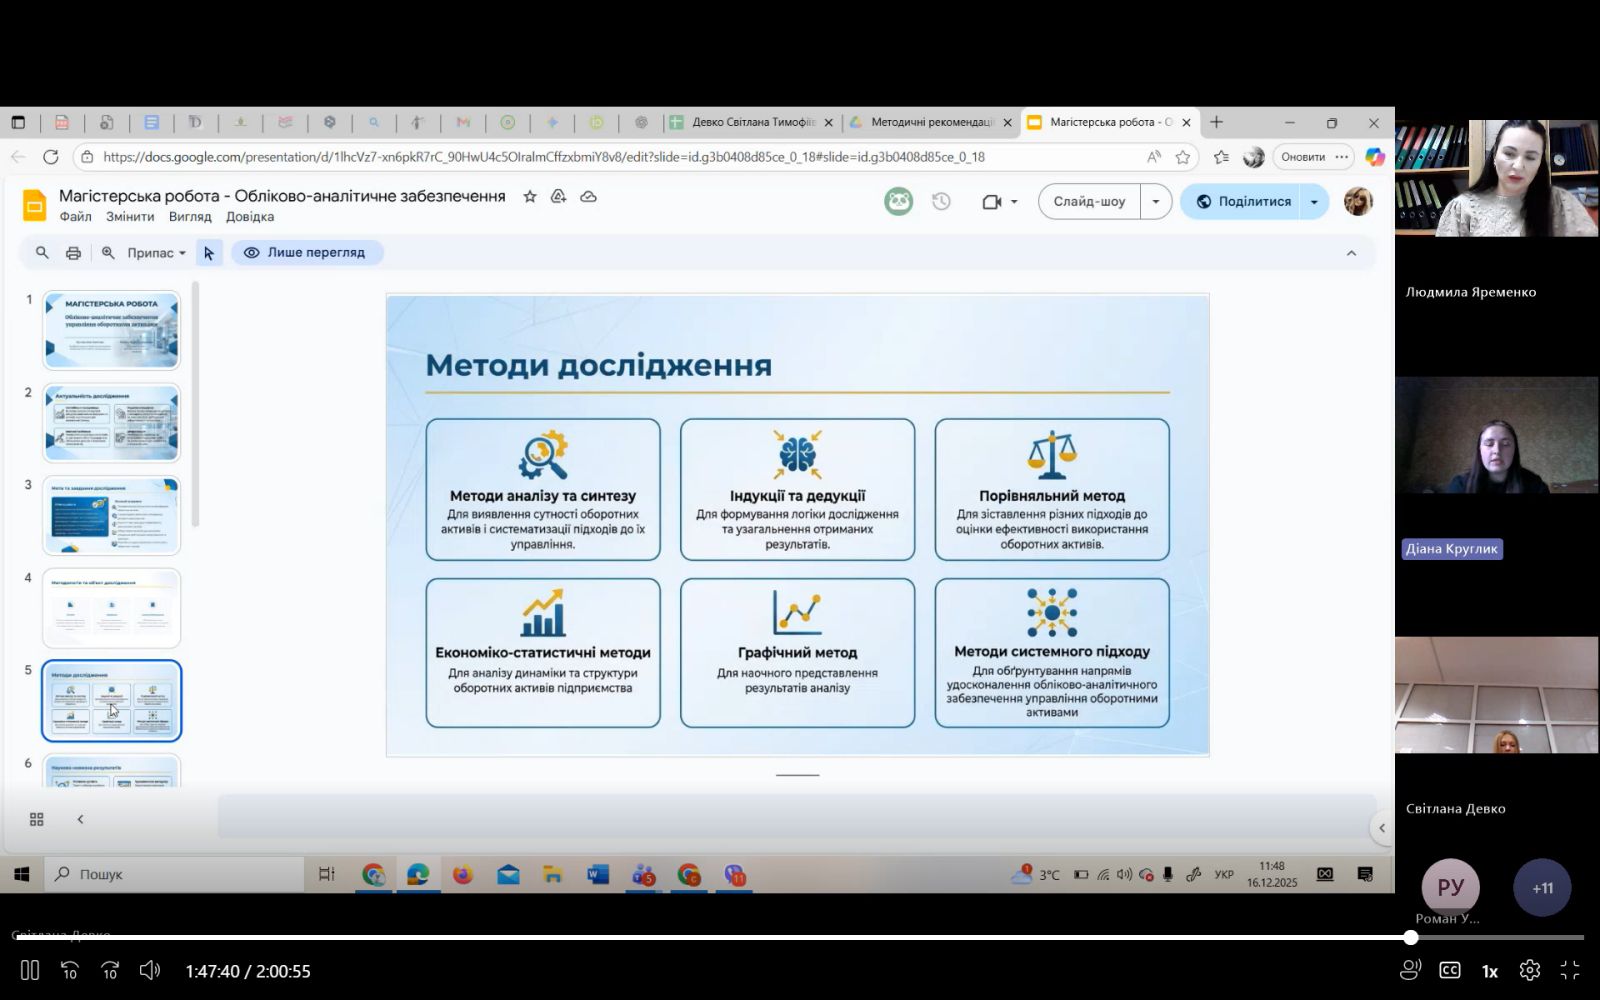Image resolution: width=1600 pixels, height=1000 pixels.
Task: Click the print icon in toolbar
Action: pyautogui.click(x=73, y=253)
